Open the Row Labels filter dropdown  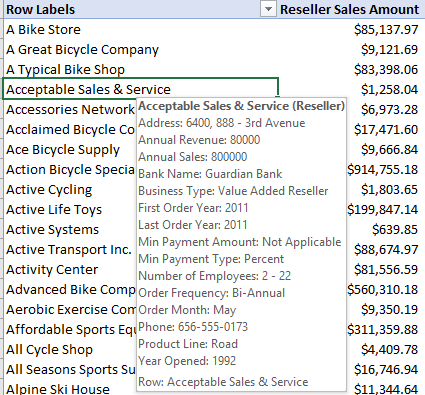click(268, 9)
